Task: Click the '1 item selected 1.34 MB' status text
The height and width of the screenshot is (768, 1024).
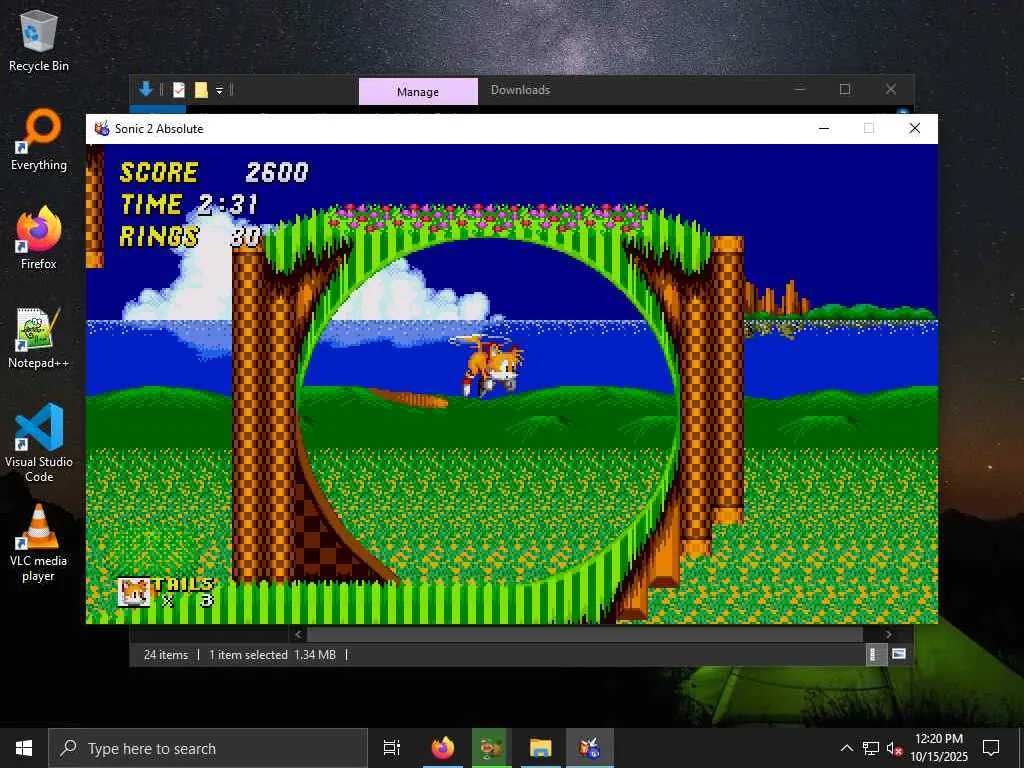Action: click(272, 654)
